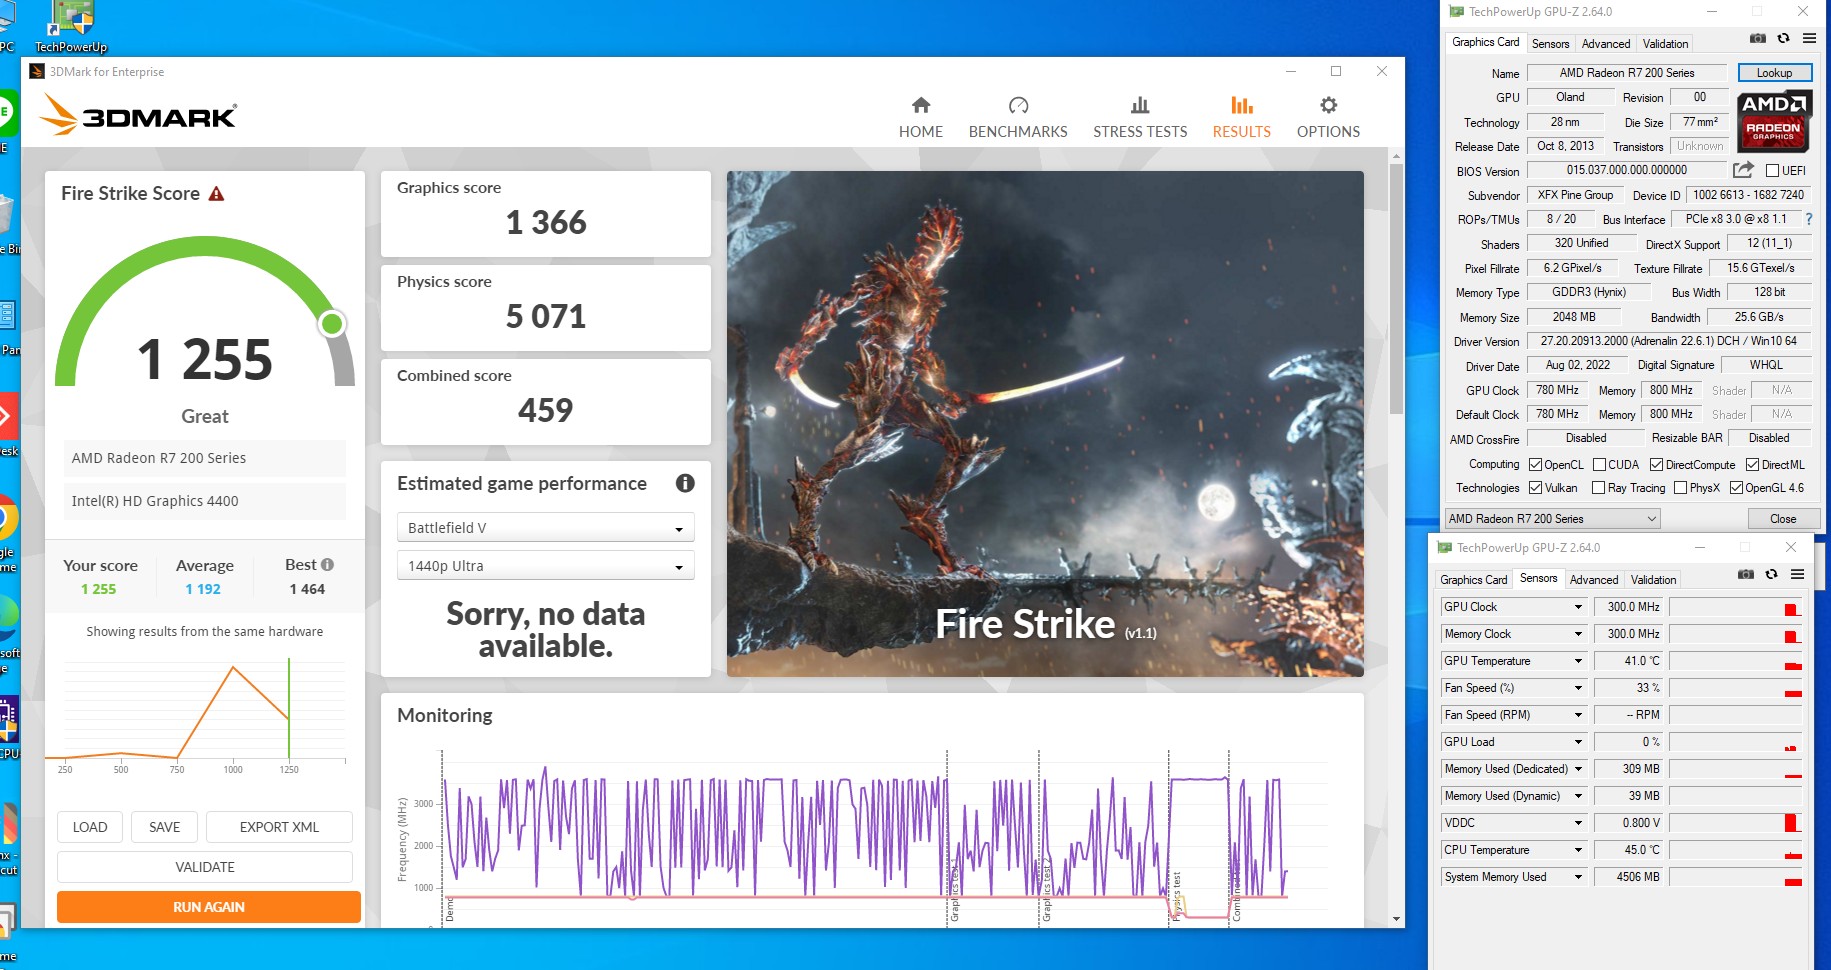Expand the CPU Temperature sensor dropdown
This screenshot has height=970, width=1831.
tap(1578, 850)
